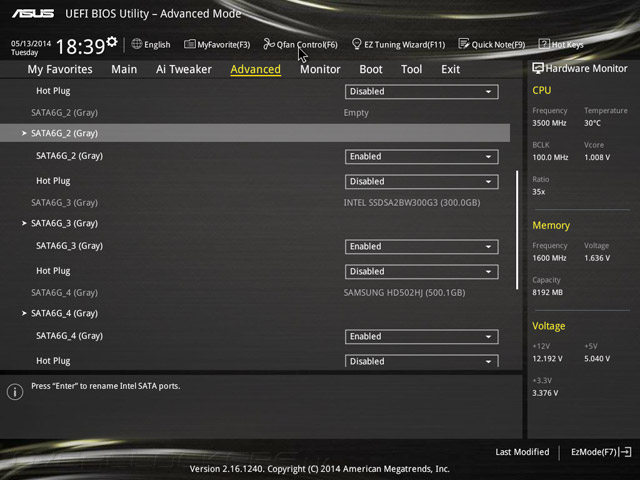Click the Memory section heading
Viewport: 640px width, 480px height.
click(551, 225)
